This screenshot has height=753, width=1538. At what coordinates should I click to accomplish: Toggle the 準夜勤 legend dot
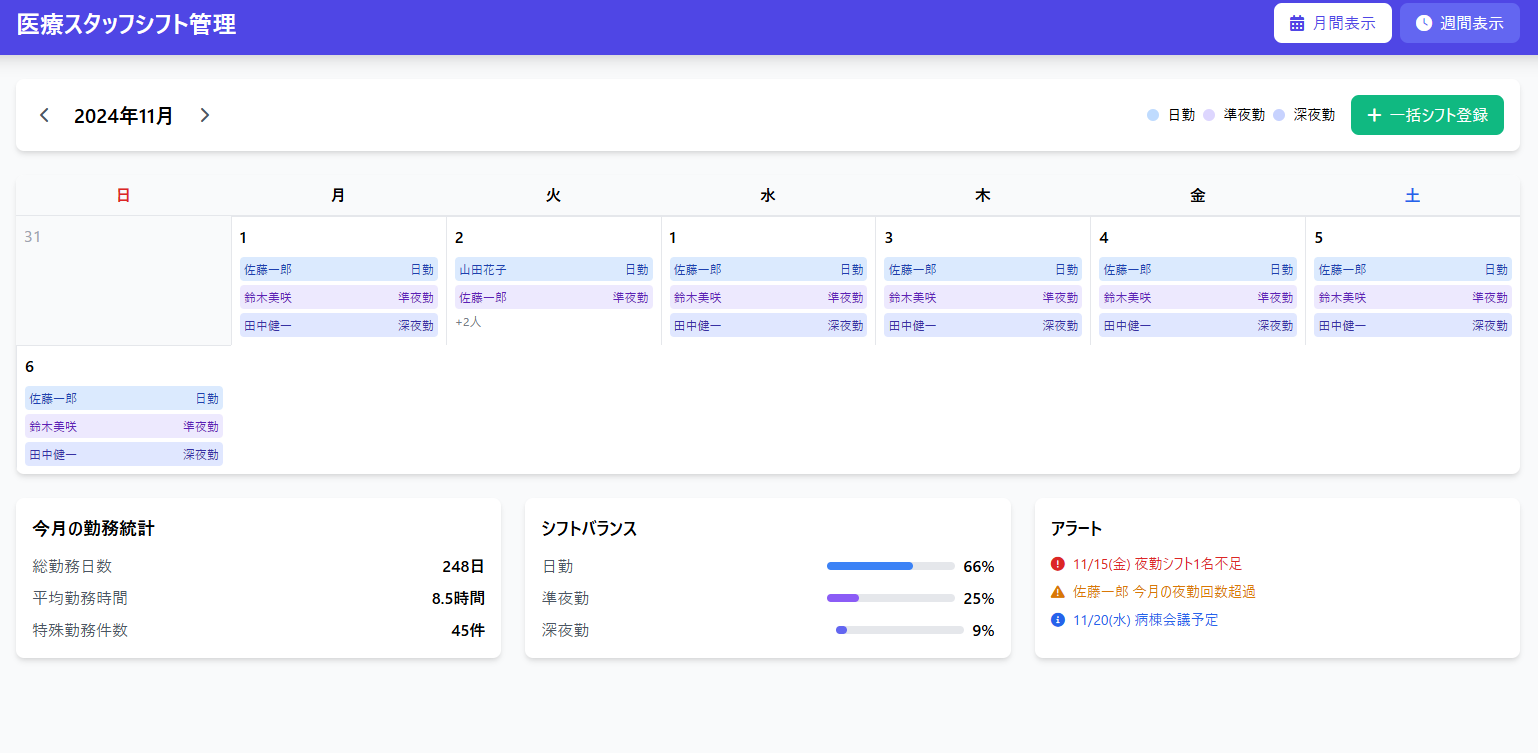pyautogui.click(x=1208, y=115)
